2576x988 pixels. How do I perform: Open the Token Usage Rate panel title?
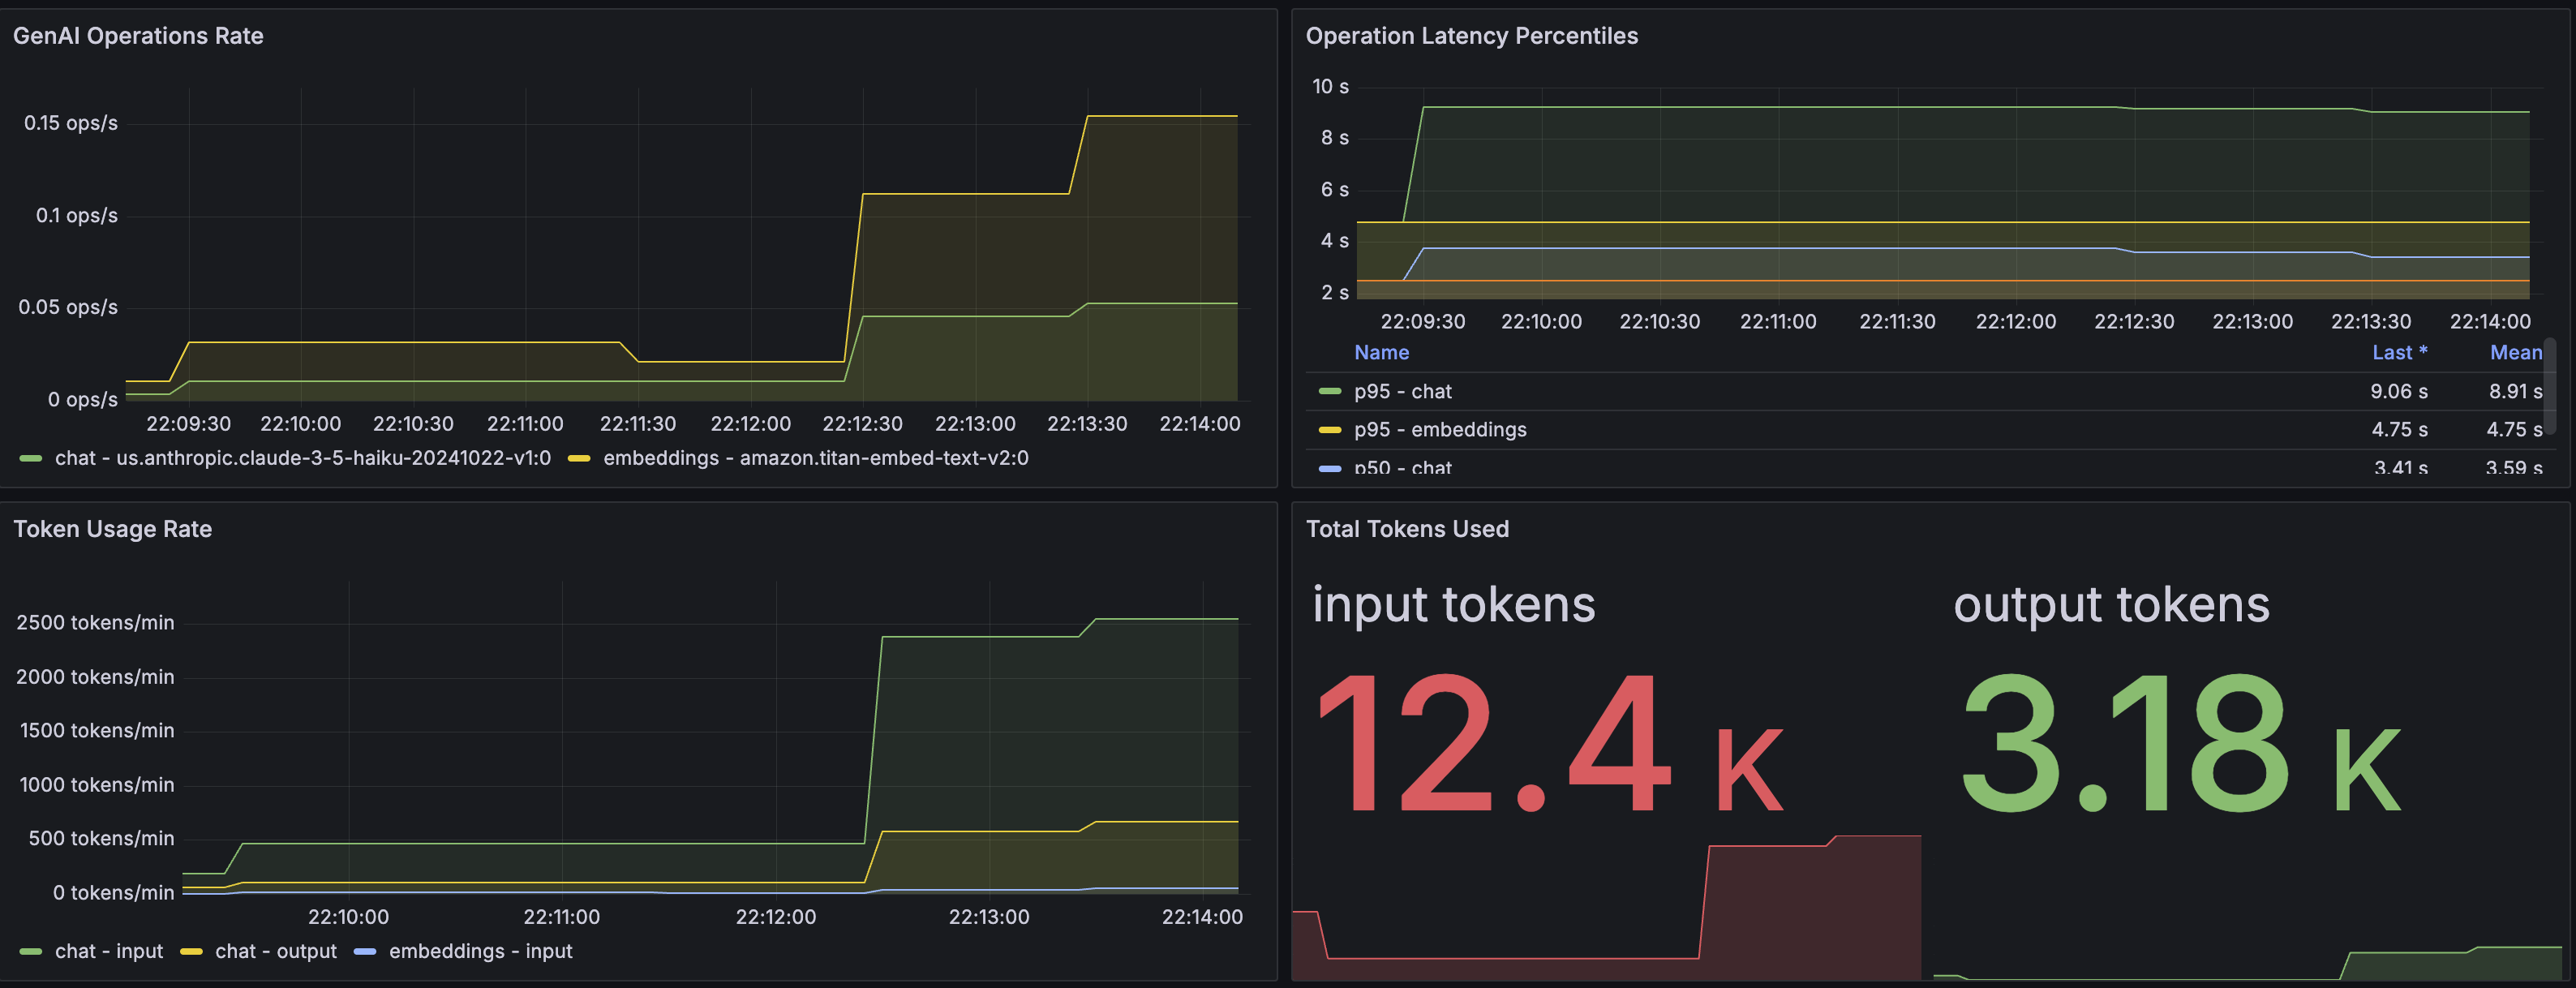[112, 529]
